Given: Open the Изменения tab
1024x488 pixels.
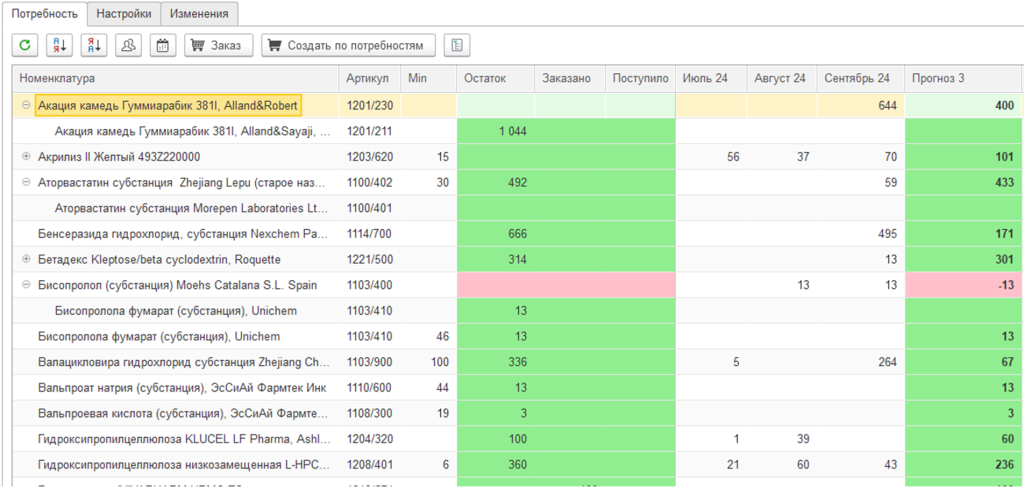Looking at the screenshot, I should tap(199, 13).
